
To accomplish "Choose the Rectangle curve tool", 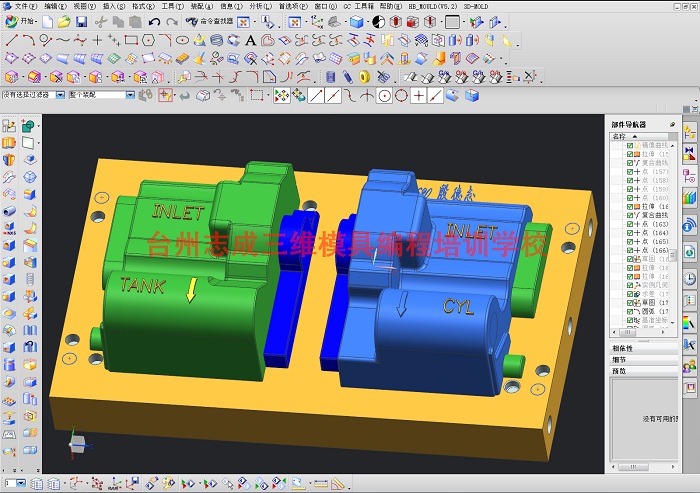I will 131,41.
